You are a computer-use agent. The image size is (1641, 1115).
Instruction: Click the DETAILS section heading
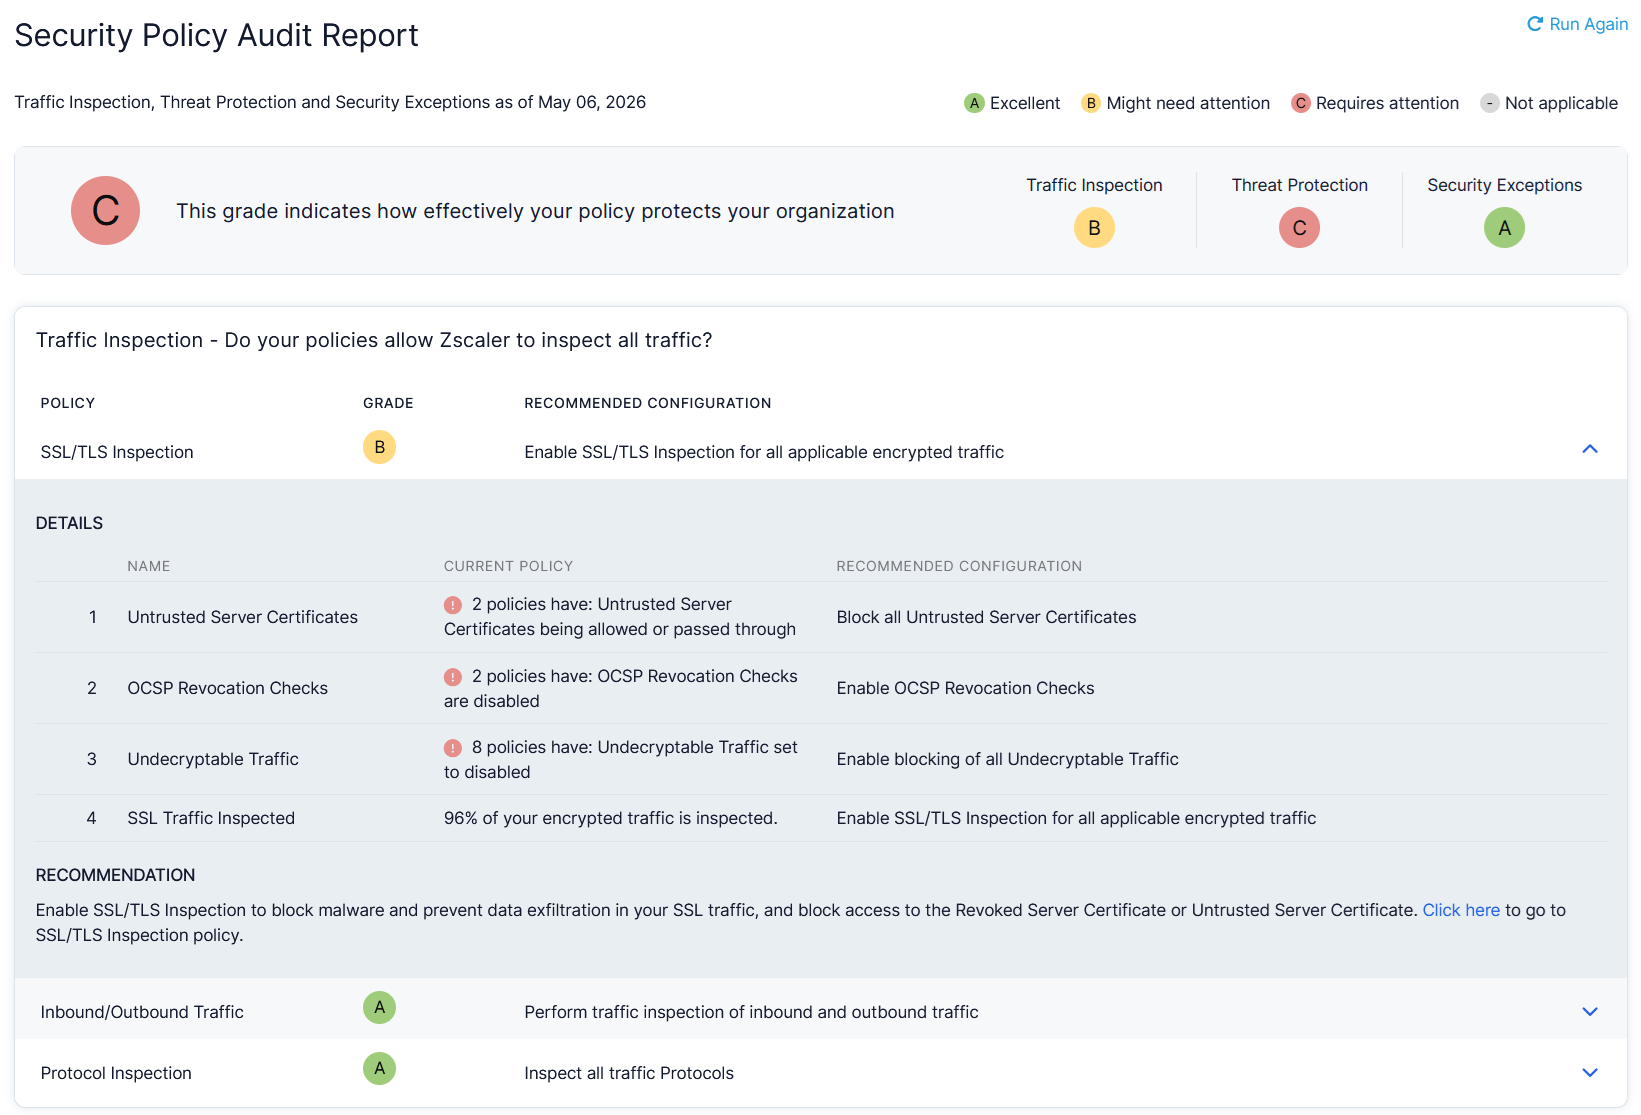(x=69, y=523)
